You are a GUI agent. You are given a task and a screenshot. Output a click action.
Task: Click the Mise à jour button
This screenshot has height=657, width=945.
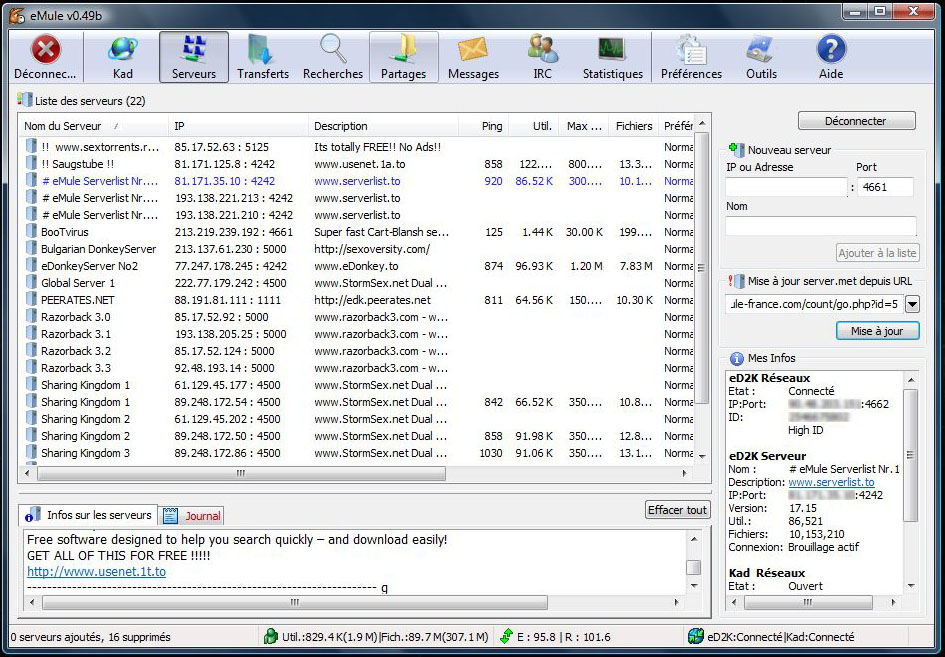click(x=878, y=331)
